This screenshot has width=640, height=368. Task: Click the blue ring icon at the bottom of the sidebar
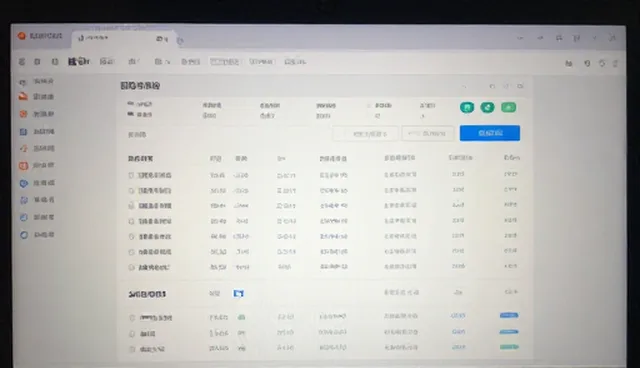pyautogui.click(x=24, y=235)
